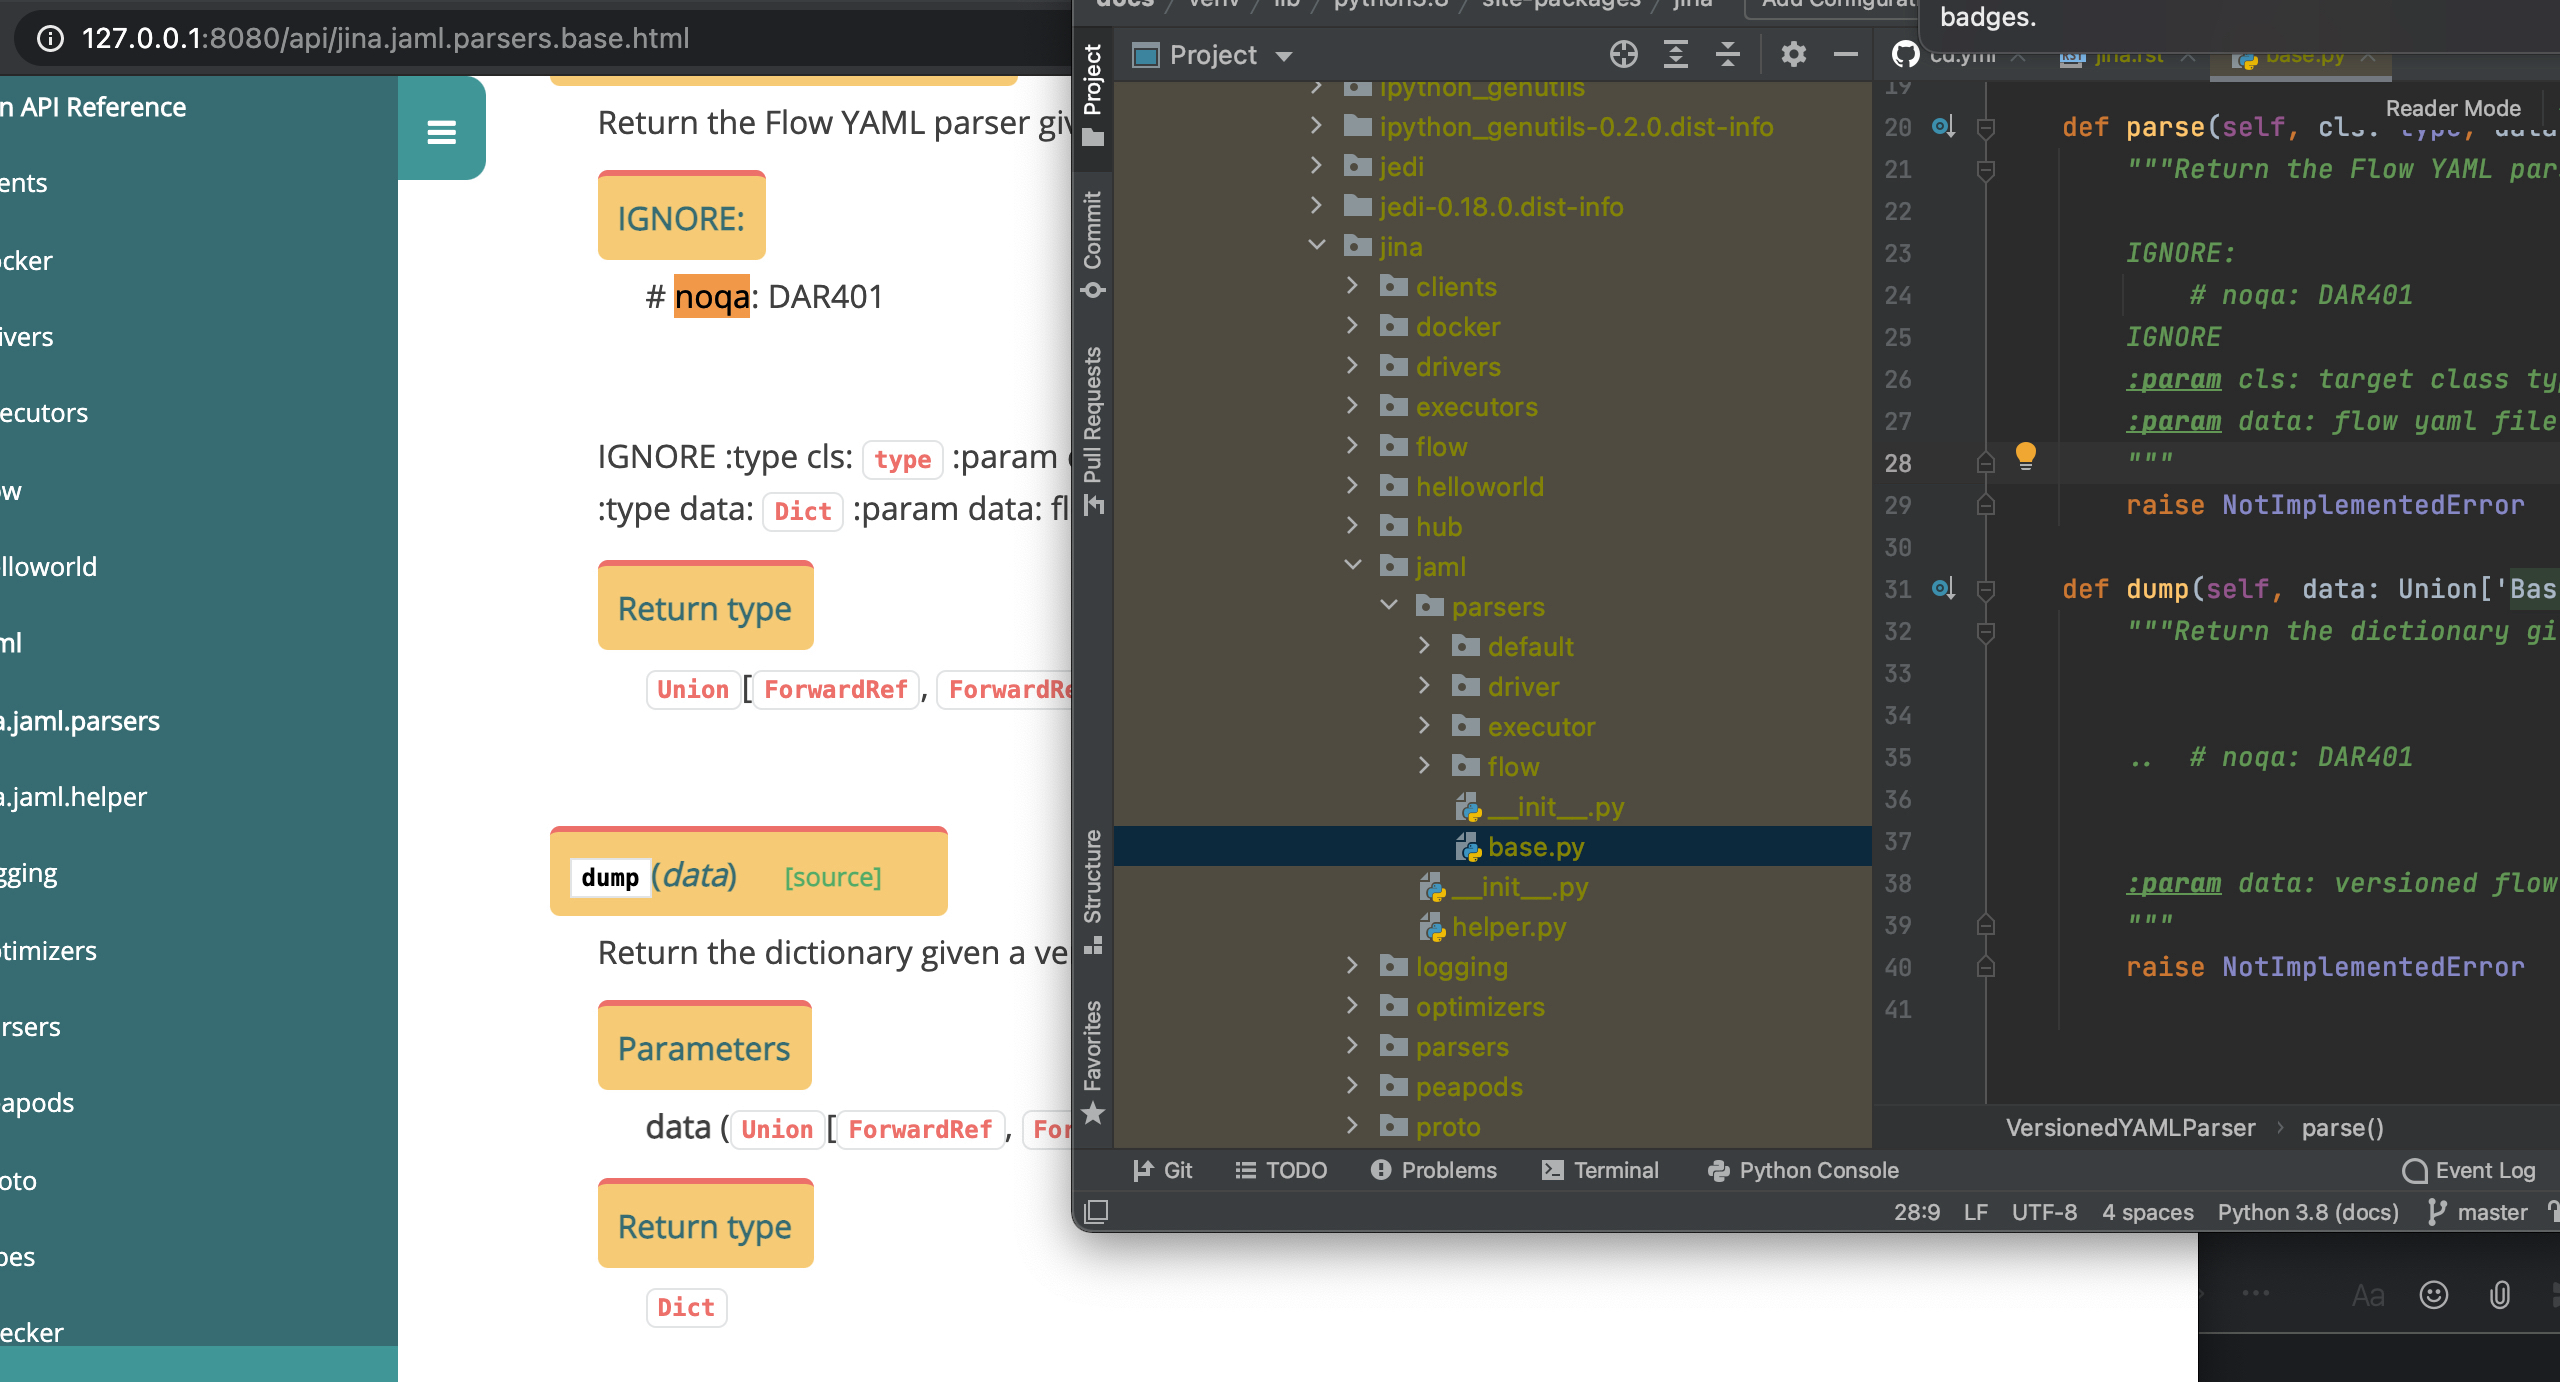
Task: Click the GitHub icon next to cd.yml tab
Action: 1904,55
